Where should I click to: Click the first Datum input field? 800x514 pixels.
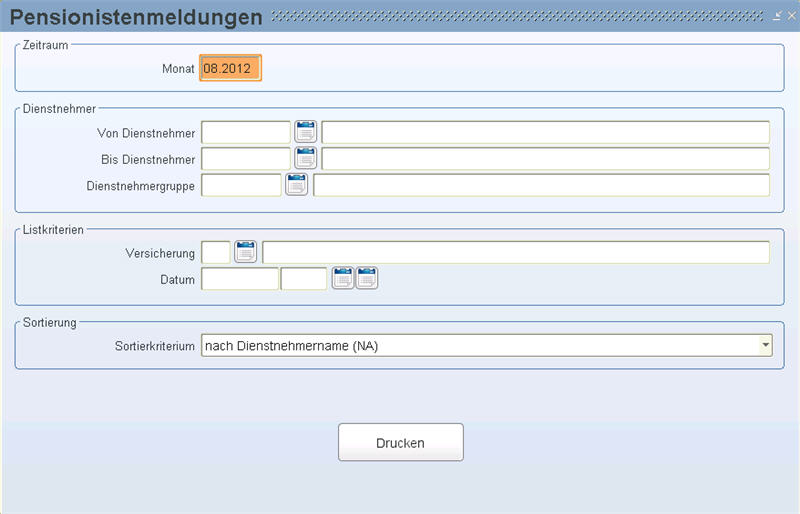coord(240,278)
